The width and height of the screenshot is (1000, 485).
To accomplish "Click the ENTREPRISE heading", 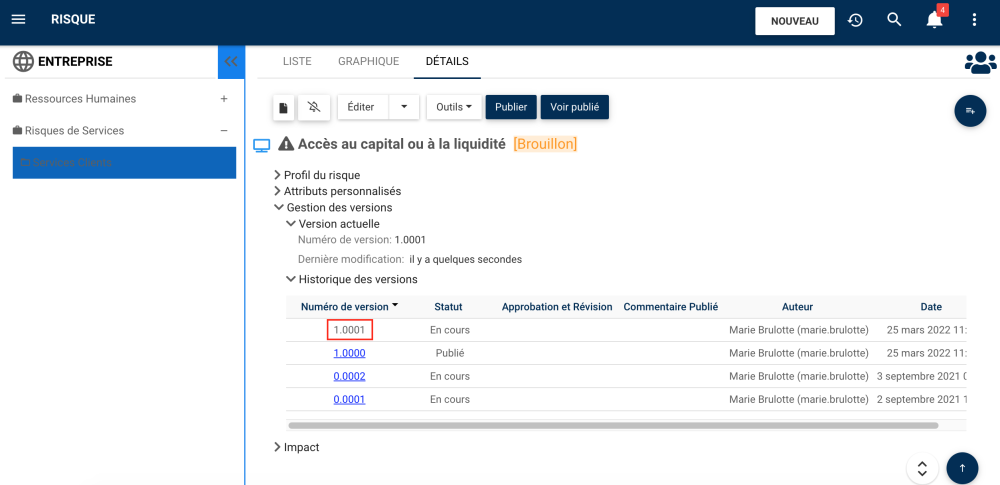I will pyautogui.click(x=75, y=62).
